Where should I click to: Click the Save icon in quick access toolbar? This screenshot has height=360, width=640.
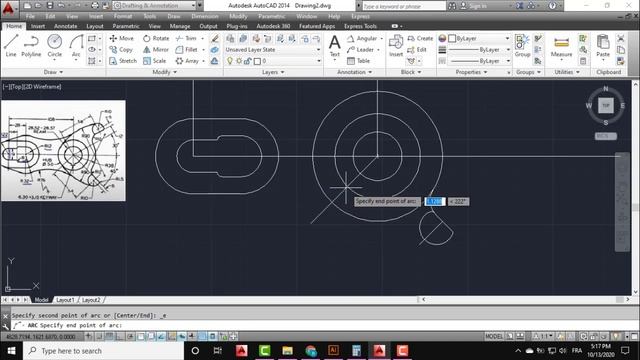pos(49,6)
